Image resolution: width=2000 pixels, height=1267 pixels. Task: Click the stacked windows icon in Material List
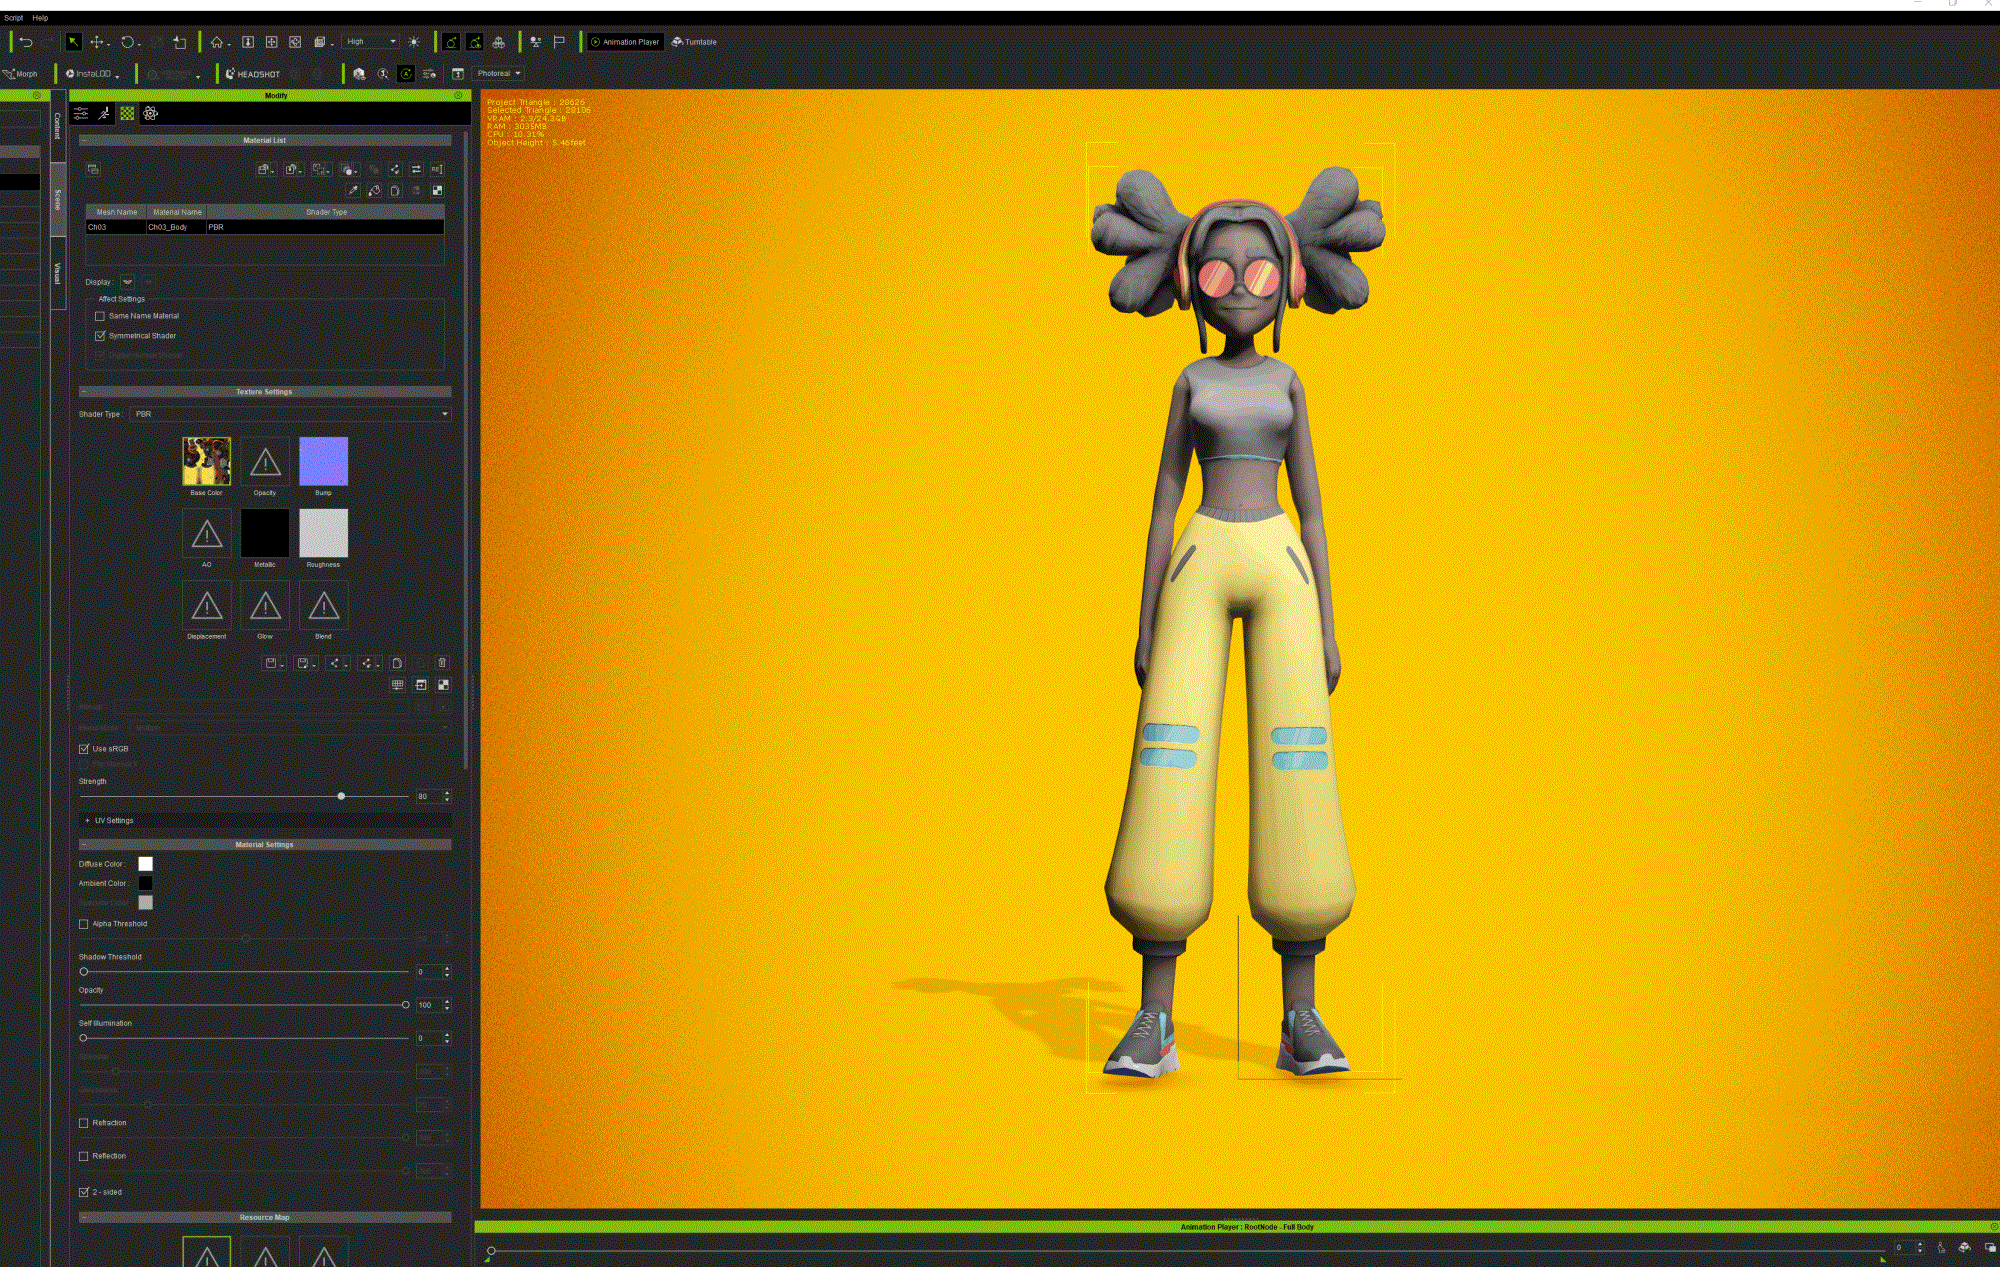93,169
